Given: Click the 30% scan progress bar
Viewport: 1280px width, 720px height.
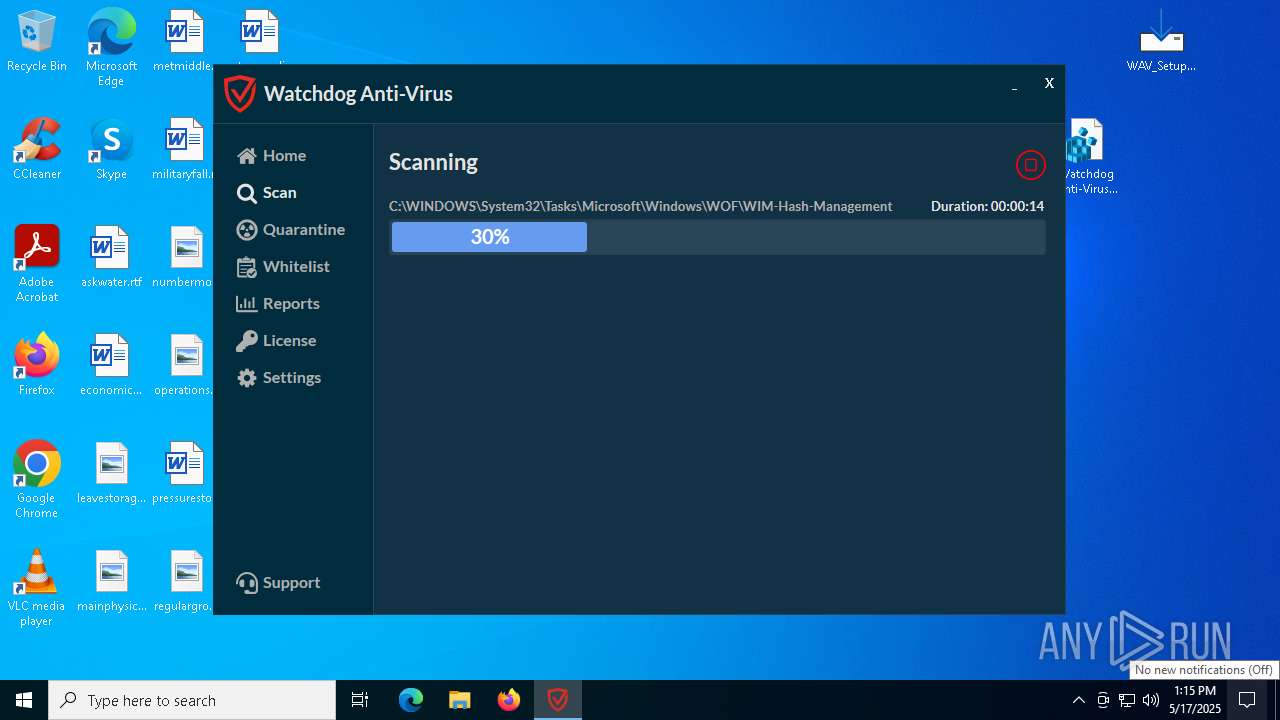Looking at the screenshot, I should coord(717,237).
